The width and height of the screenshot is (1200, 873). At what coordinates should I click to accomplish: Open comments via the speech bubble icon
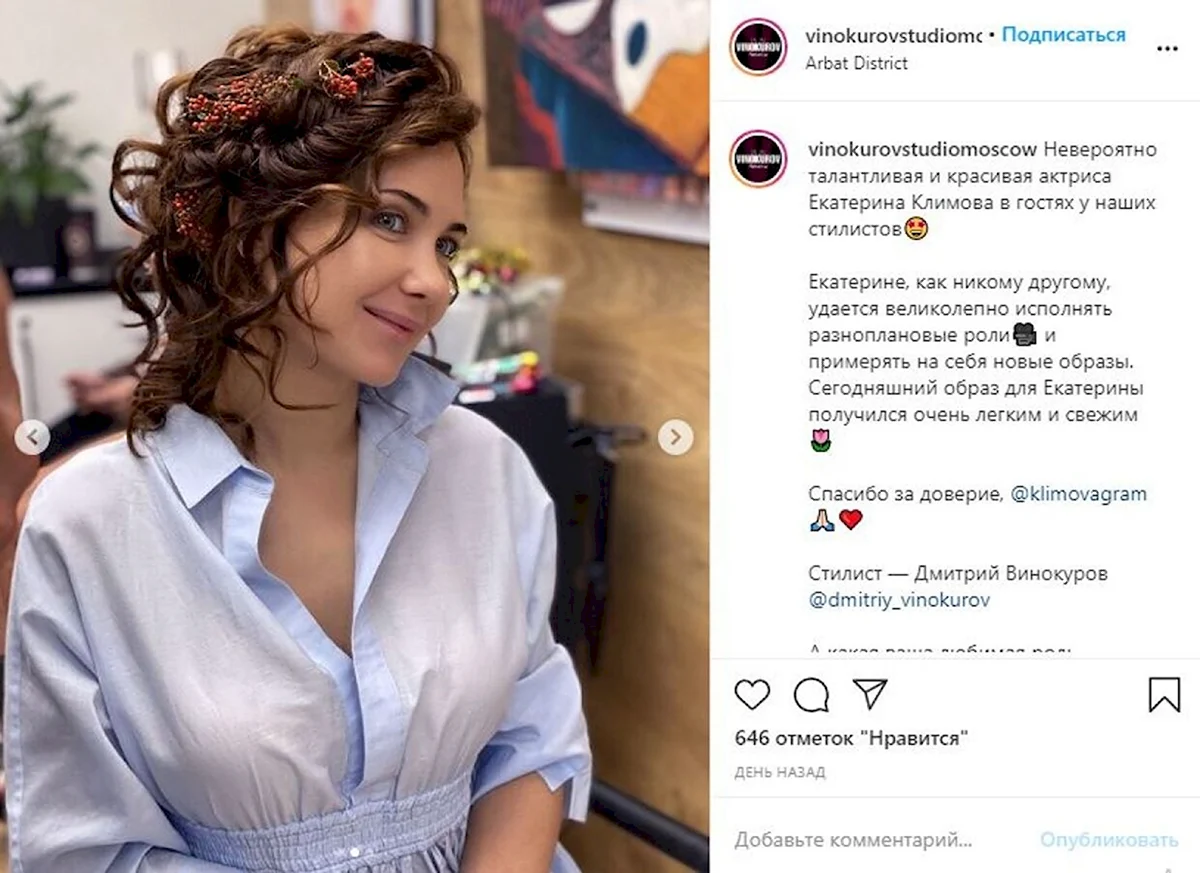[x=811, y=694]
